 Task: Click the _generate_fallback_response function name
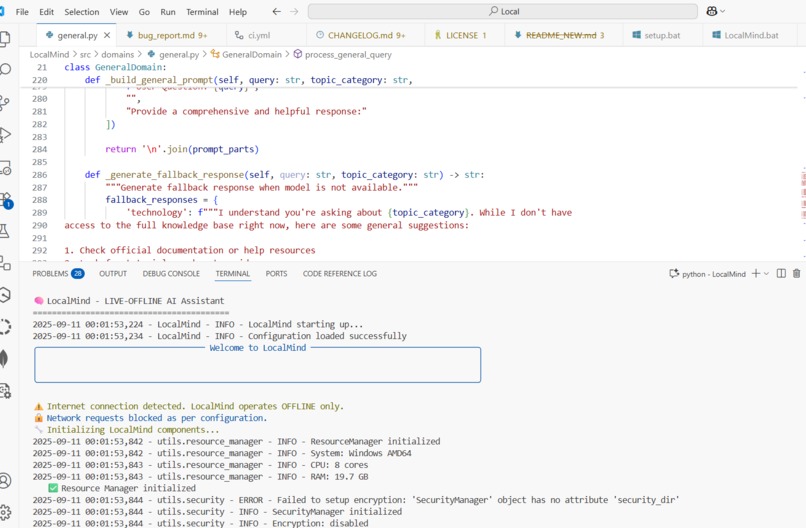(x=174, y=175)
